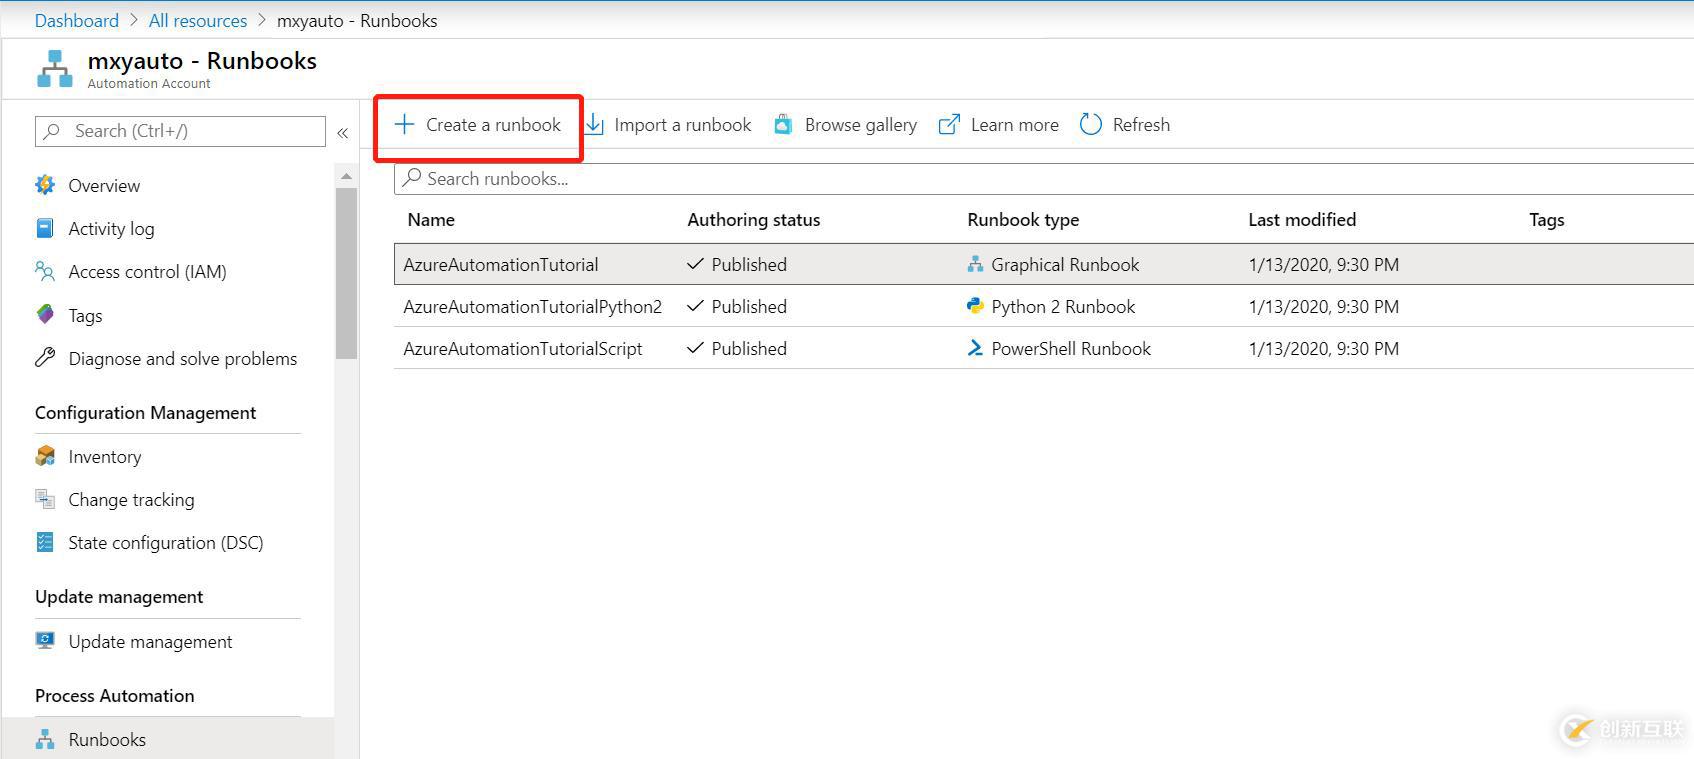Open Browse gallery via its bag icon
This screenshot has width=1694, height=759.
point(783,125)
